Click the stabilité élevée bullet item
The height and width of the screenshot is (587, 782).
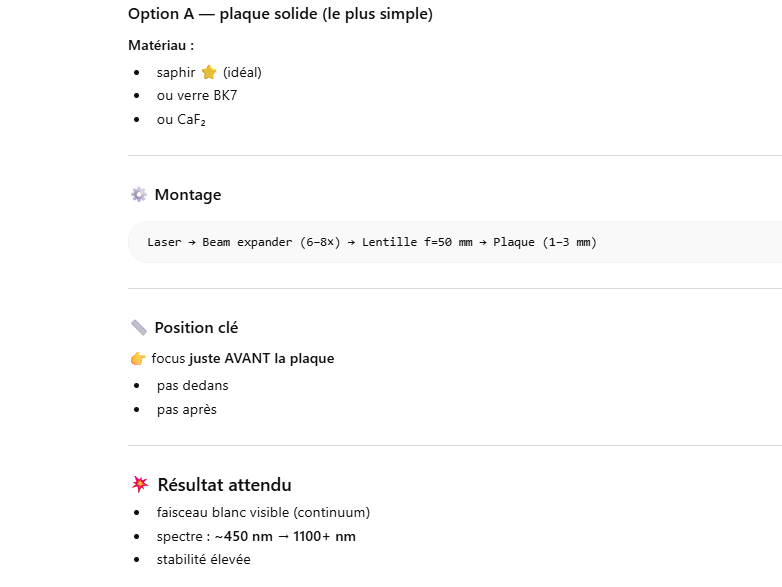[204, 560]
